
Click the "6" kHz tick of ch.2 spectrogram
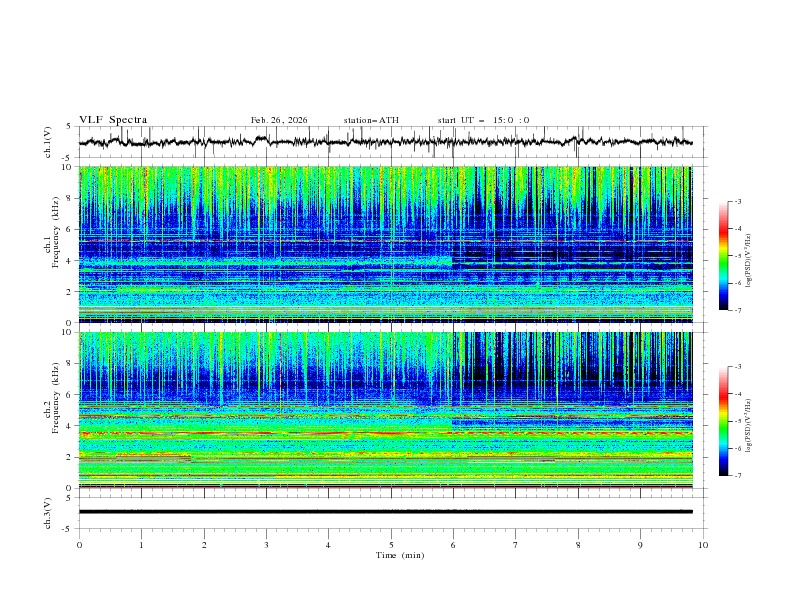(71, 395)
